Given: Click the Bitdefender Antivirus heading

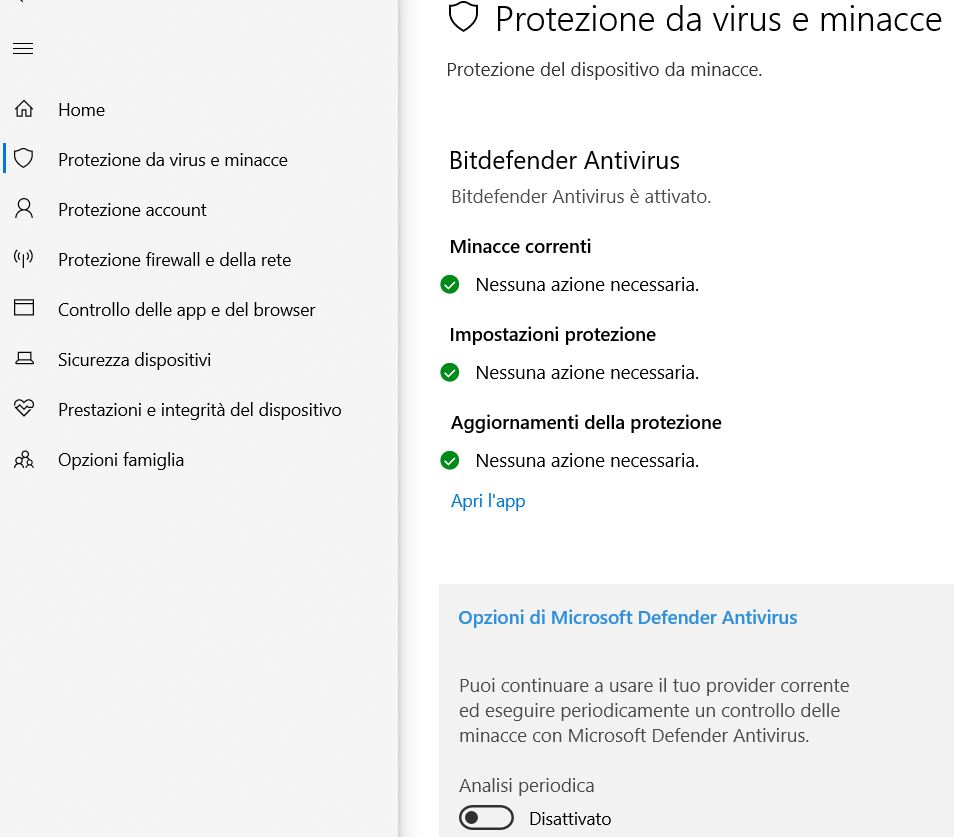Looking at the screenshot, I should click(565, 160).
